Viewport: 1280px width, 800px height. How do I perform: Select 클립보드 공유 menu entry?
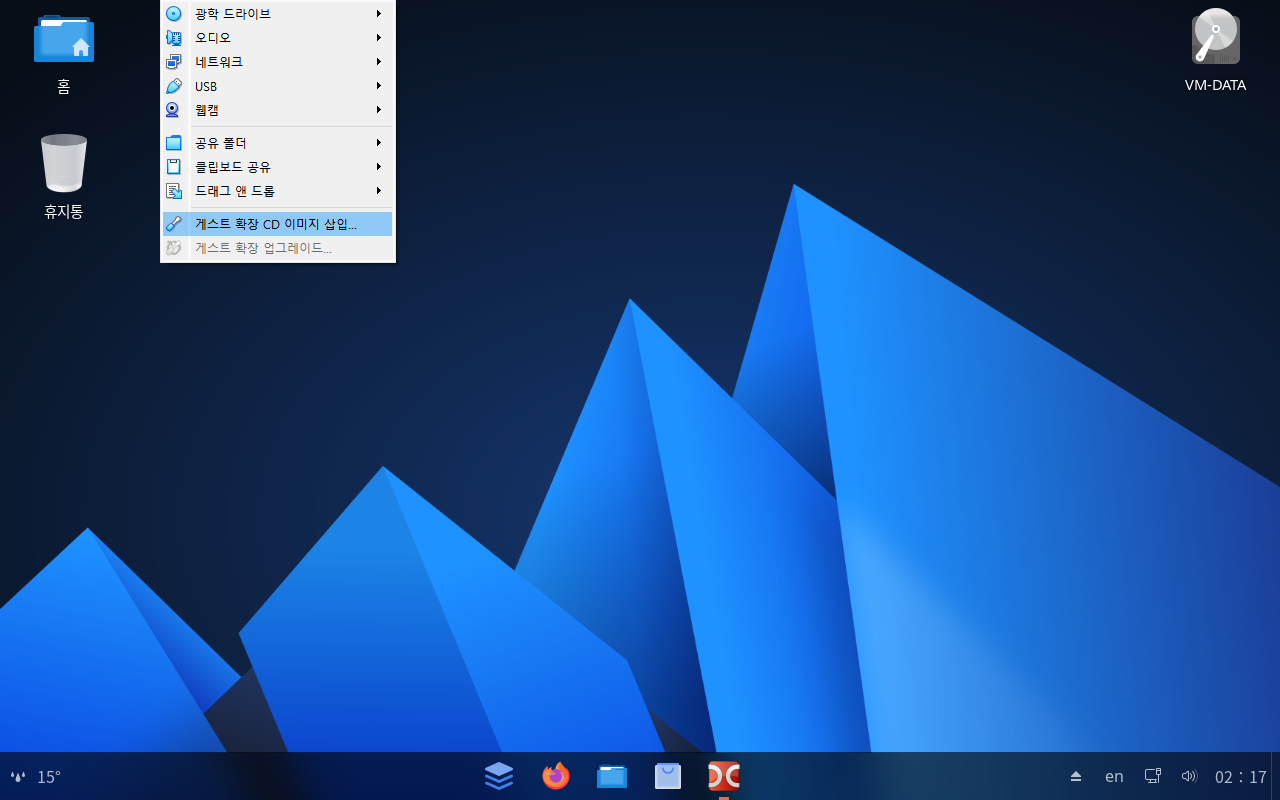click(277, 167)
